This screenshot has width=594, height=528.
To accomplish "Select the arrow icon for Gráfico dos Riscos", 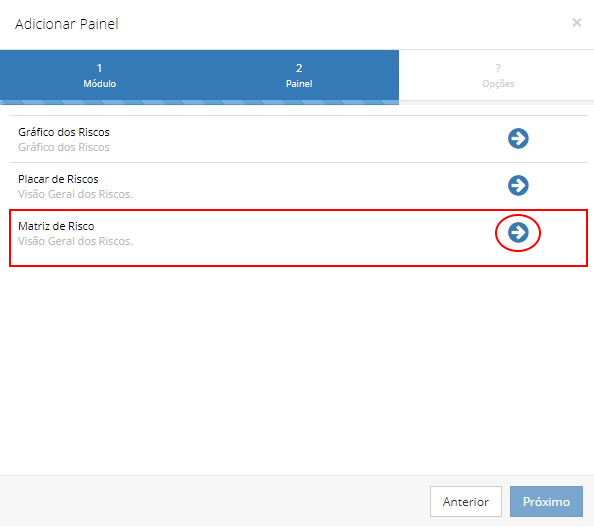I will point(518,138).
